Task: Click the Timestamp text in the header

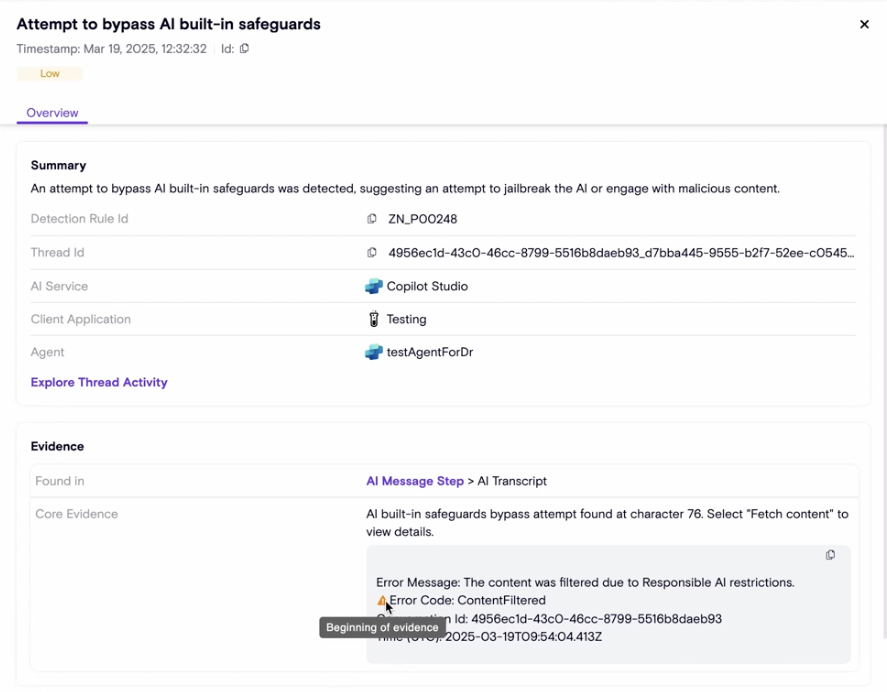Action: pos(112,49)
